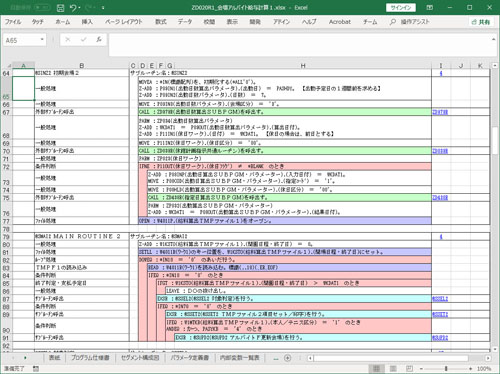Switch to the 内部変数一覧表 sheet tab

pyautogui.click(x=239, y=358)
